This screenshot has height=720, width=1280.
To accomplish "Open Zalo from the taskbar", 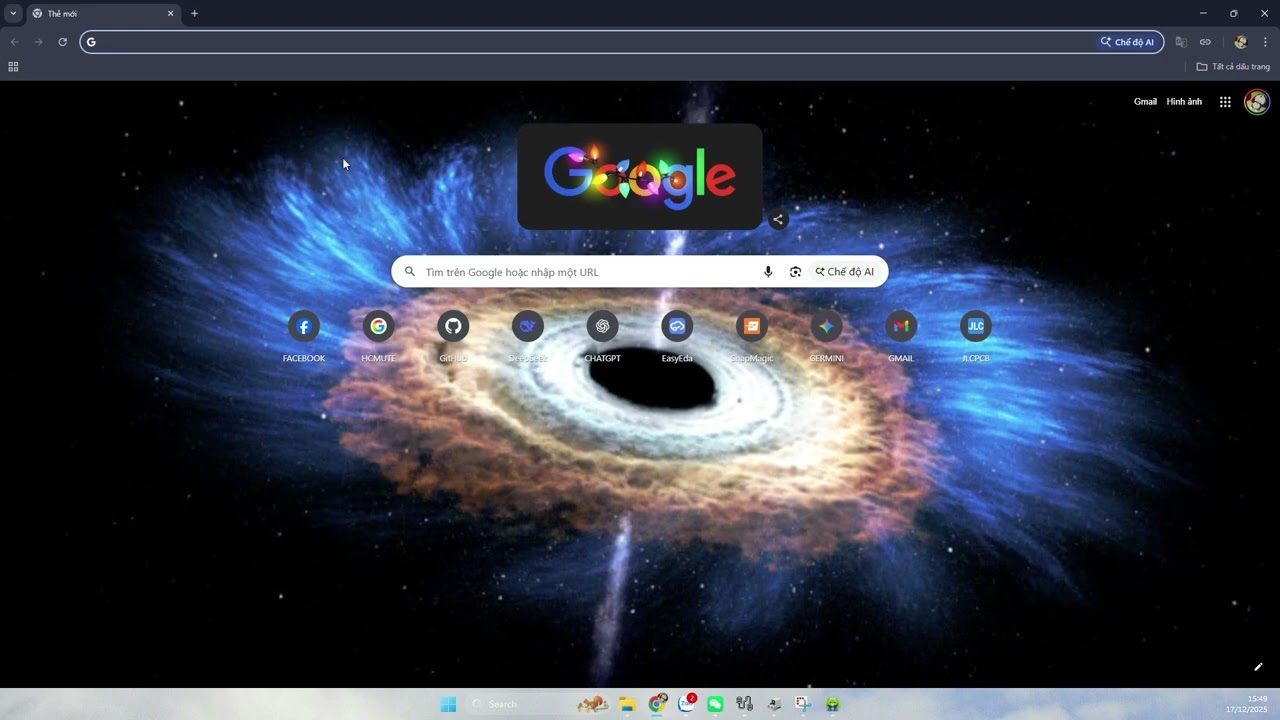I will tap(686, 704).
